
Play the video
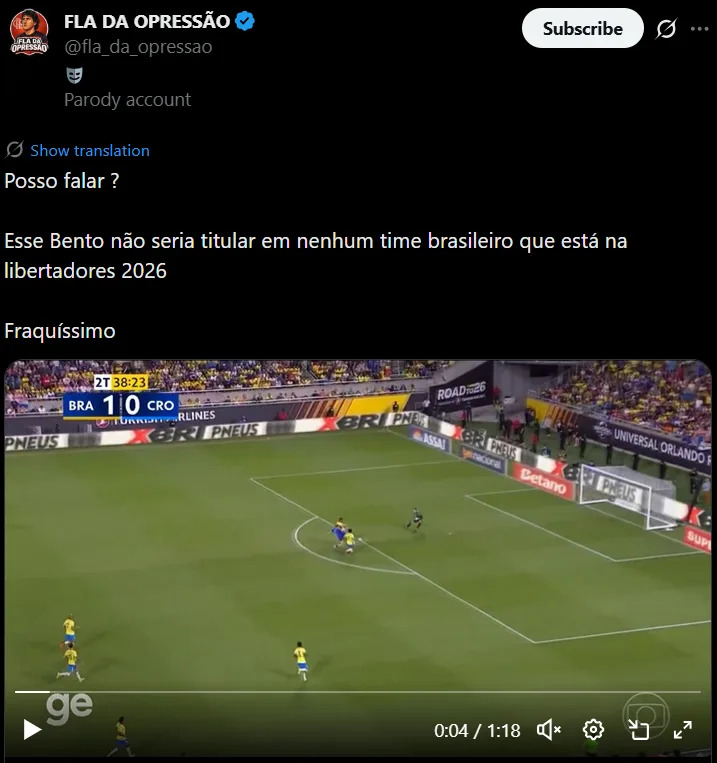pyautogui.click(x=32, y=729)
